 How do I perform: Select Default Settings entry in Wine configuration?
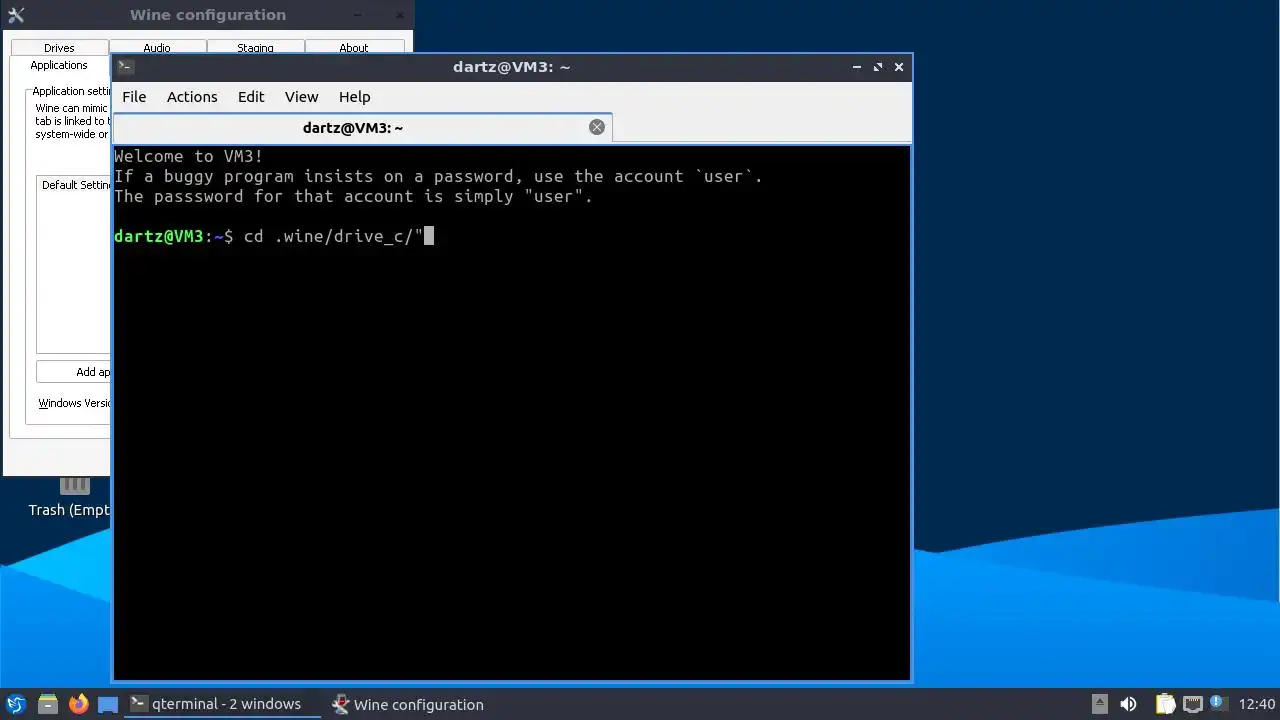pyautogui.click(x=75, y=185)
